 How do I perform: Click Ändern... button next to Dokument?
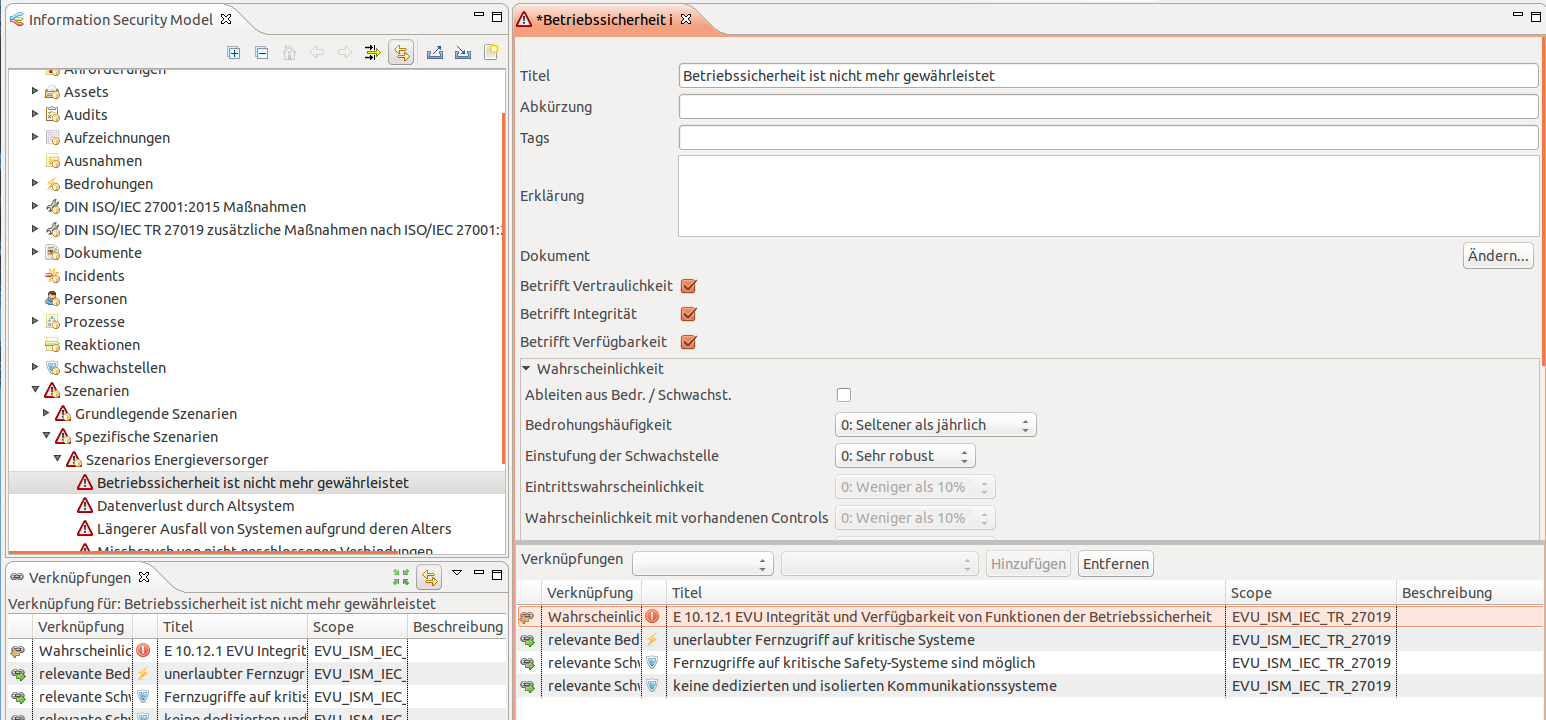[1498, 256]
